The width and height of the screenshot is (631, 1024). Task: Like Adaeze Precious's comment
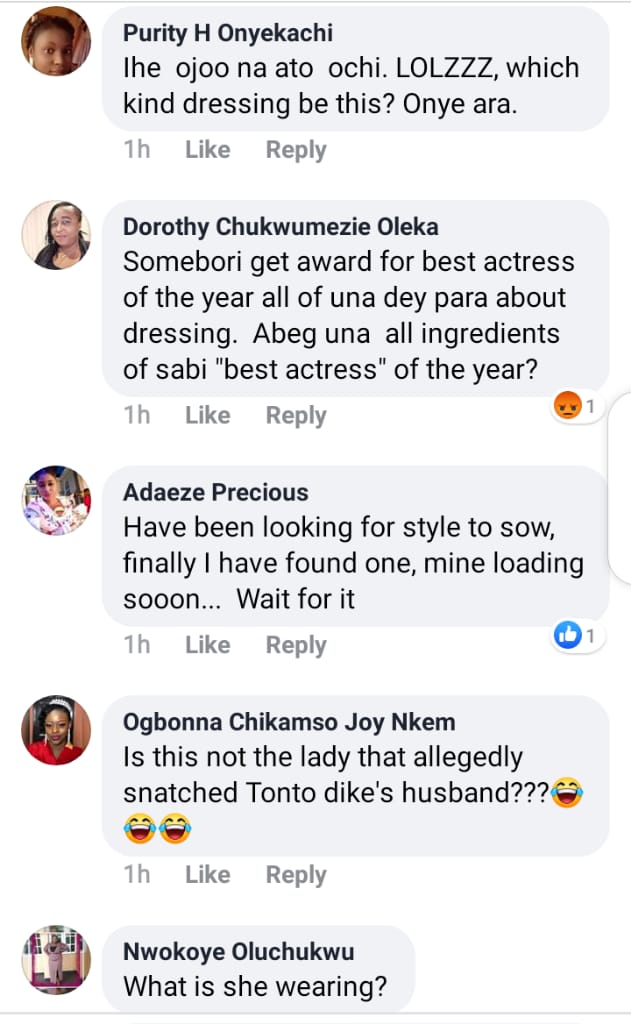[207, 645]
